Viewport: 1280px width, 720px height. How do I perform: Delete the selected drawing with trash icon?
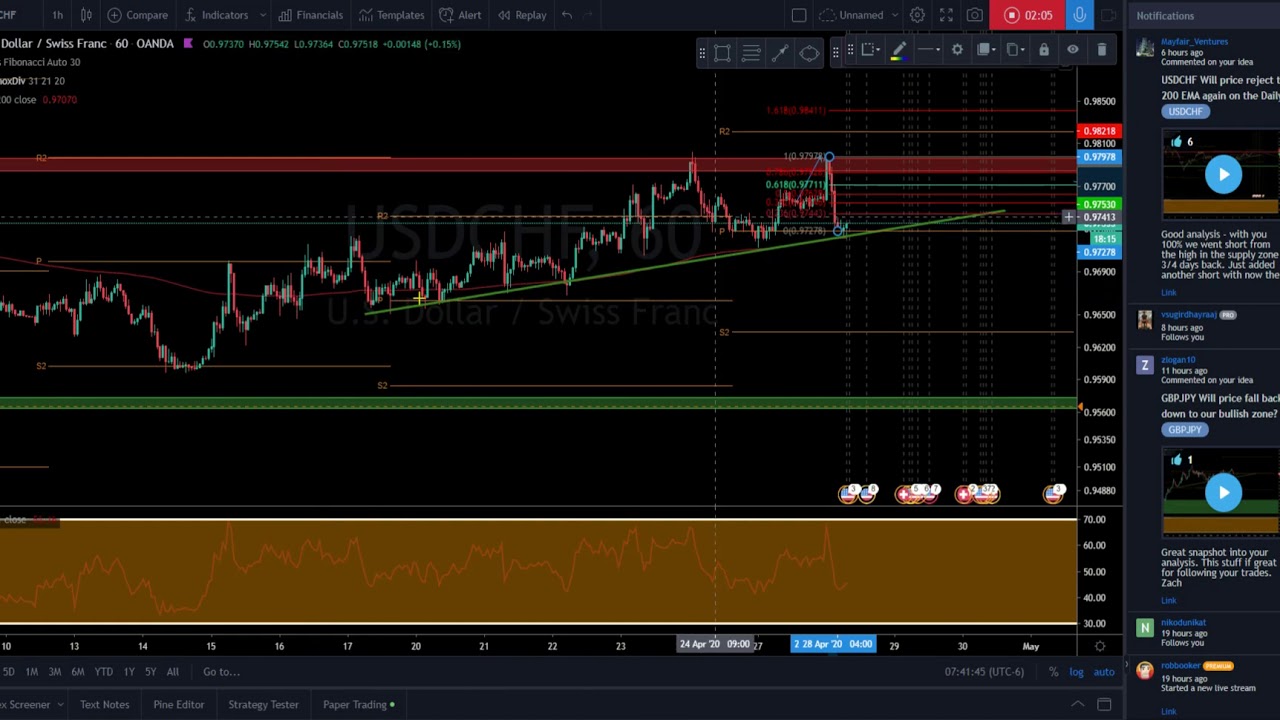pos(1102,50)
